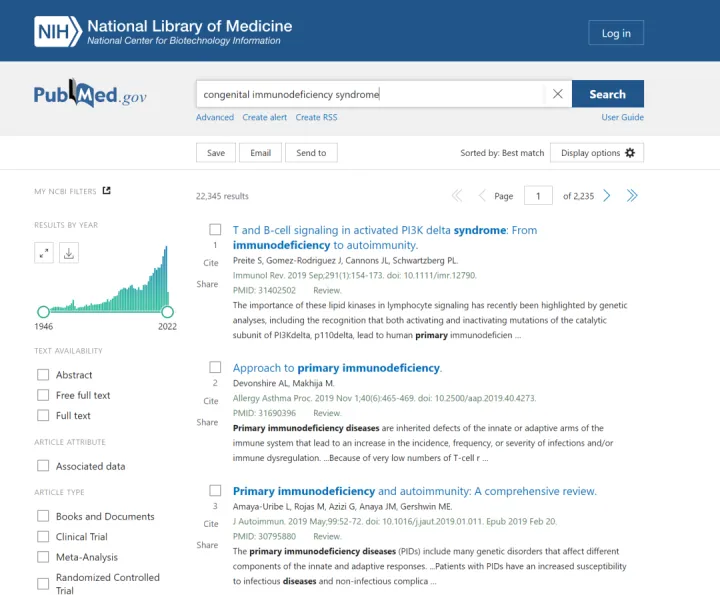The image size is (720, 595).
Task: Open the Advanced search link
Action: click(x=215, y=118)
